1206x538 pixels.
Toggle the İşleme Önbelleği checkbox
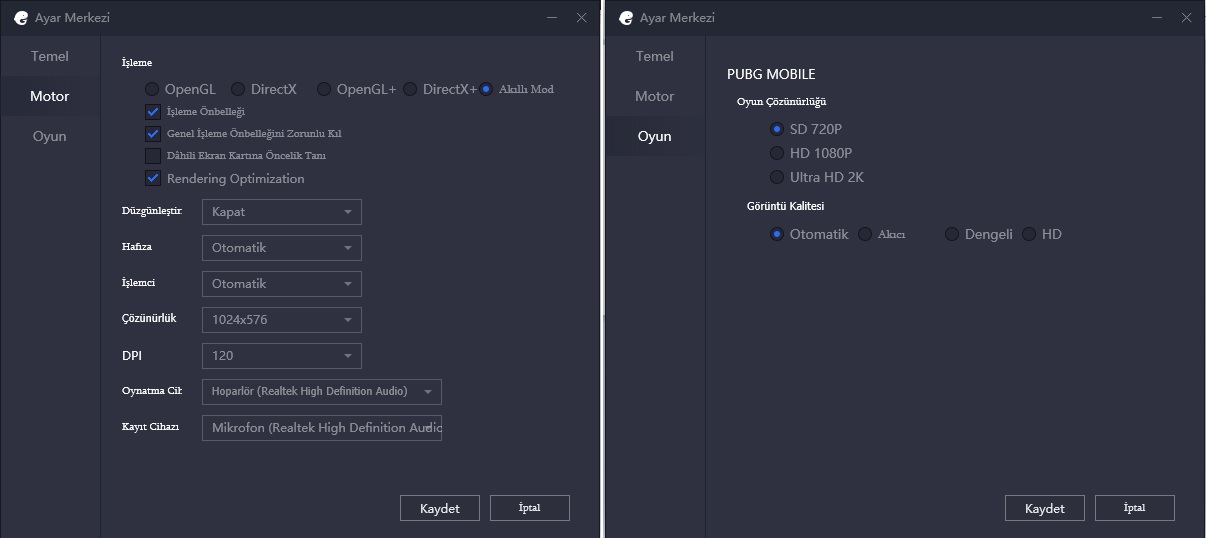[x=153, y=111]
